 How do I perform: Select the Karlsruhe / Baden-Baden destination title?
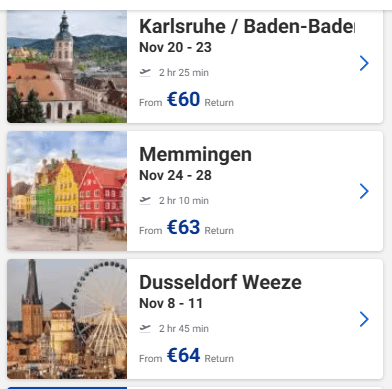[x=247, y=26]
